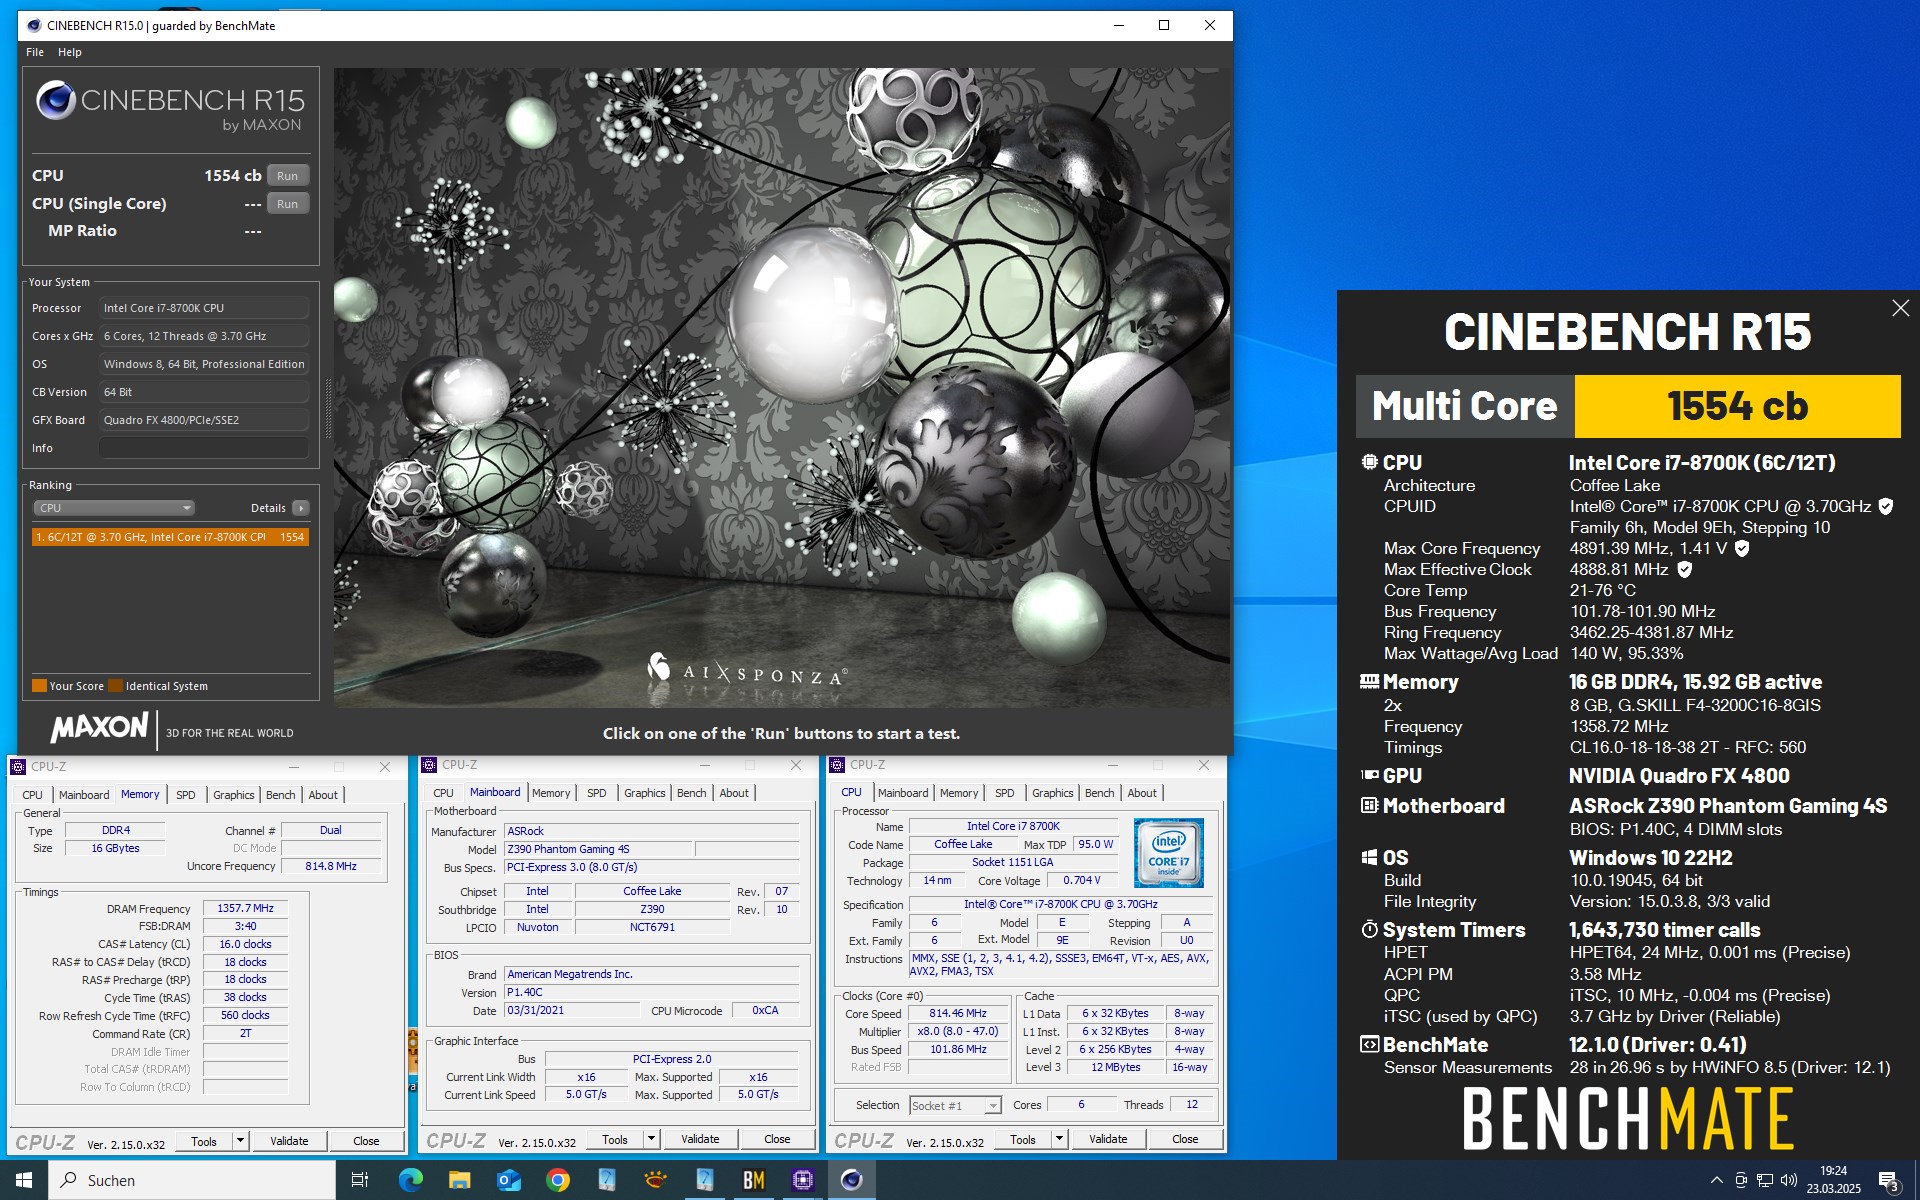Click the GFX Board field Quadro FX 4800
Image resolution: width=1920 pixels, height=1200 pixels.
tap(204, 420)
